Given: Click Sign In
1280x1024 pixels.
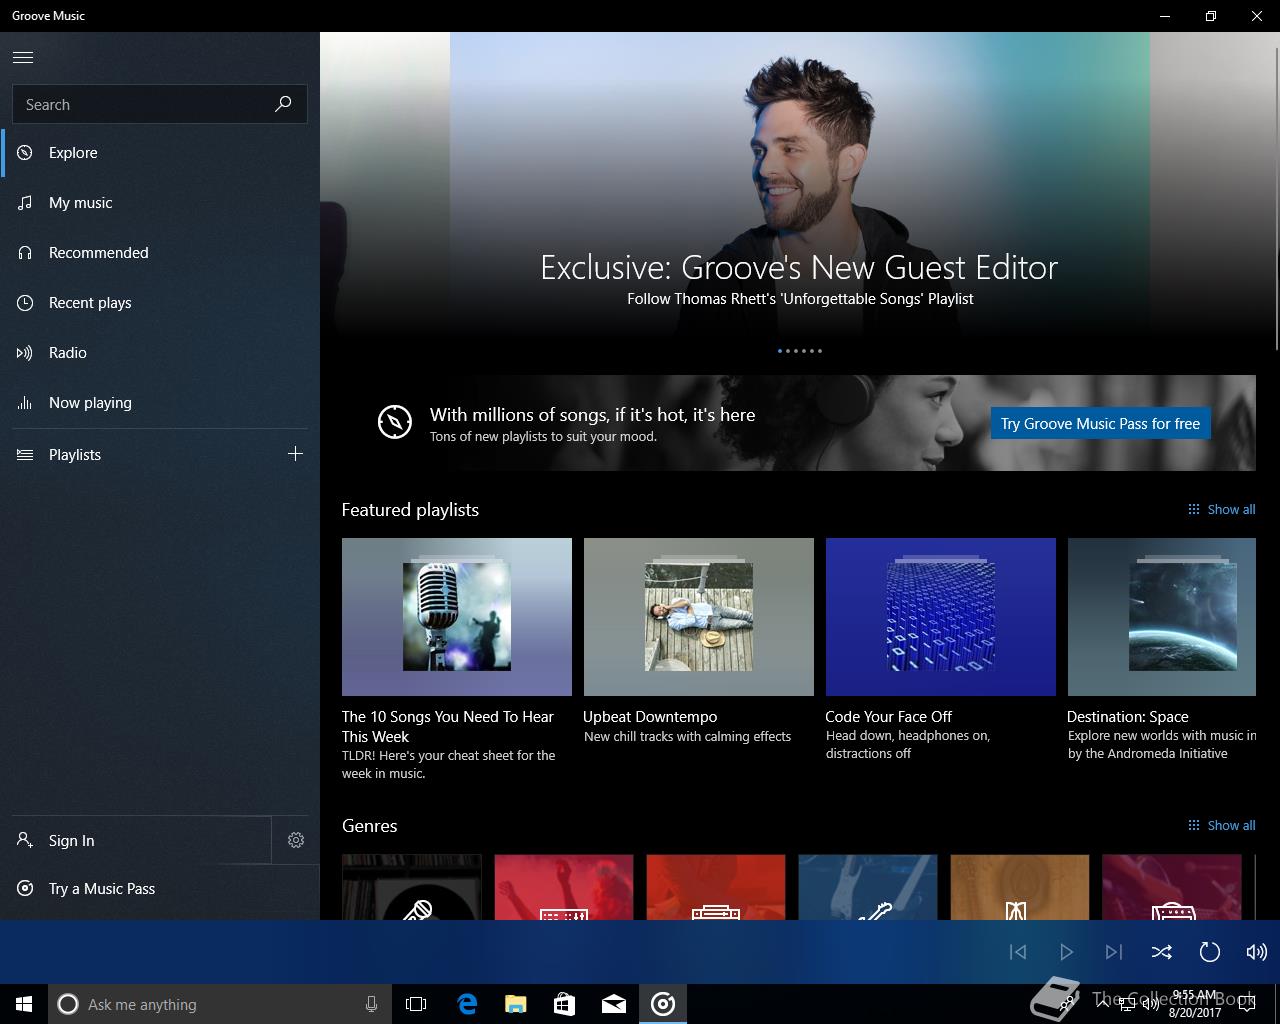Looking at the screenshot, I should click(135, 840).
